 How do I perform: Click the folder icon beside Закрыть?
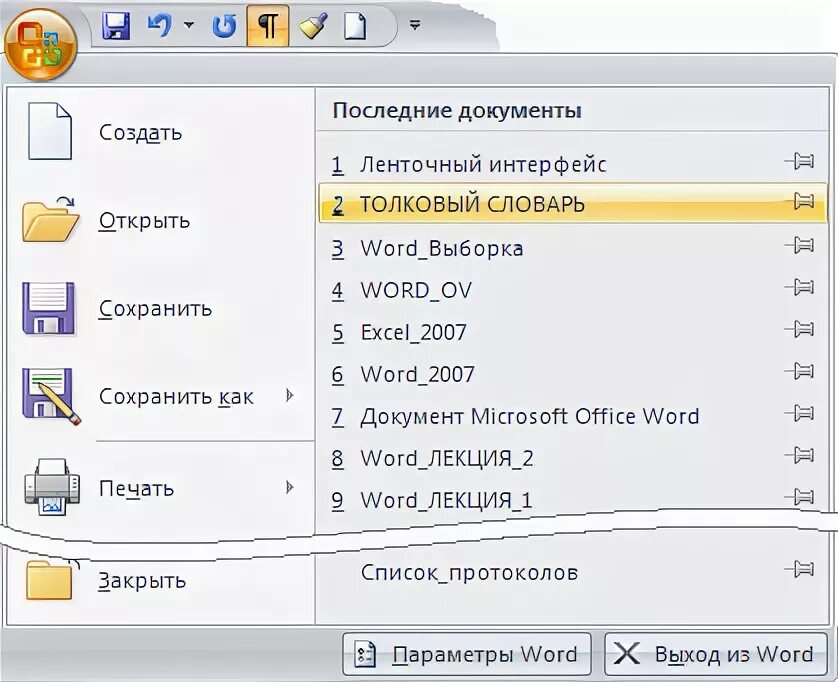[x=50, y=579]
